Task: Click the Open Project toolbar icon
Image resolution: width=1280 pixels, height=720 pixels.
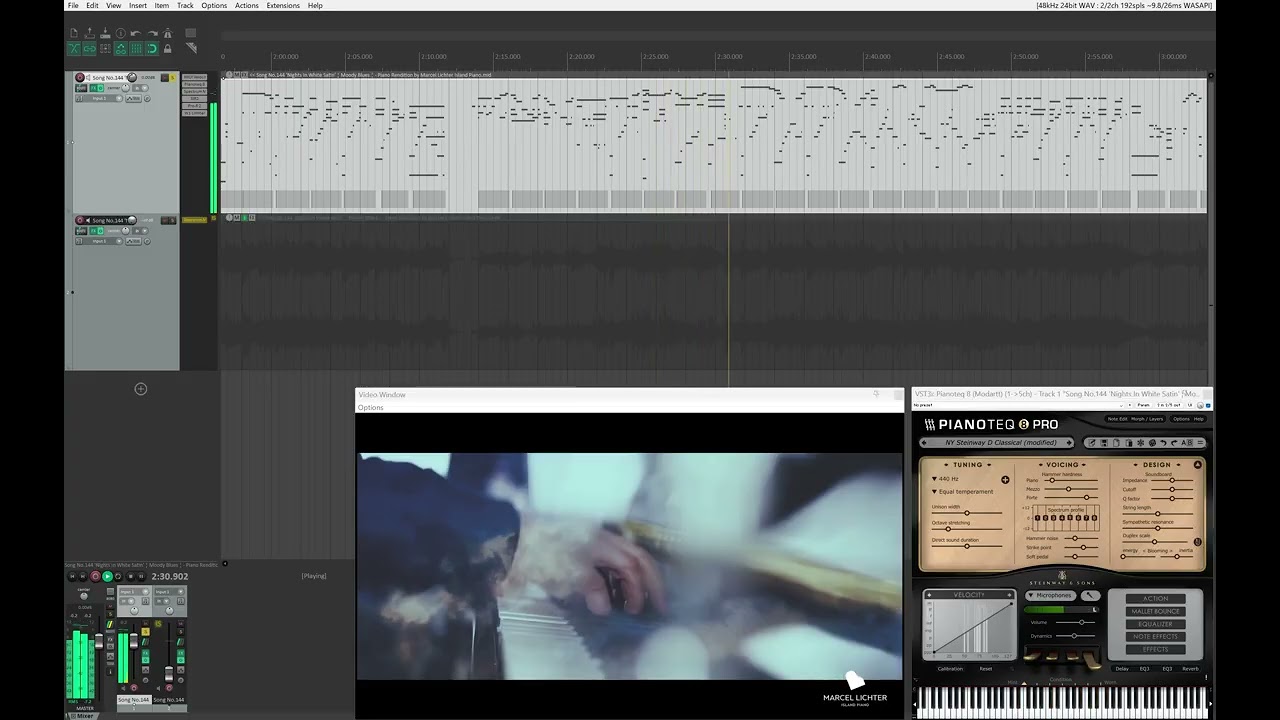Action: [x=89, y=33]
